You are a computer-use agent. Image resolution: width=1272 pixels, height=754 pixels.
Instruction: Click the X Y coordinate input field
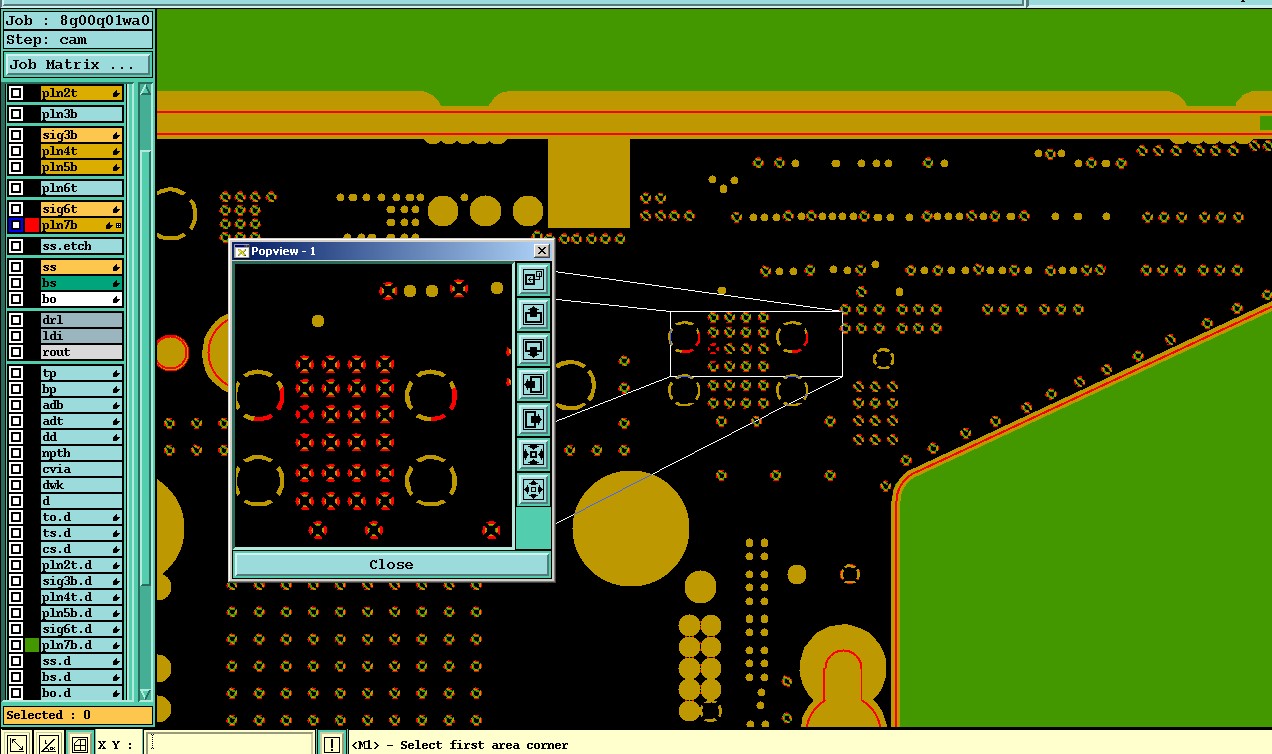tap(229, 744)
